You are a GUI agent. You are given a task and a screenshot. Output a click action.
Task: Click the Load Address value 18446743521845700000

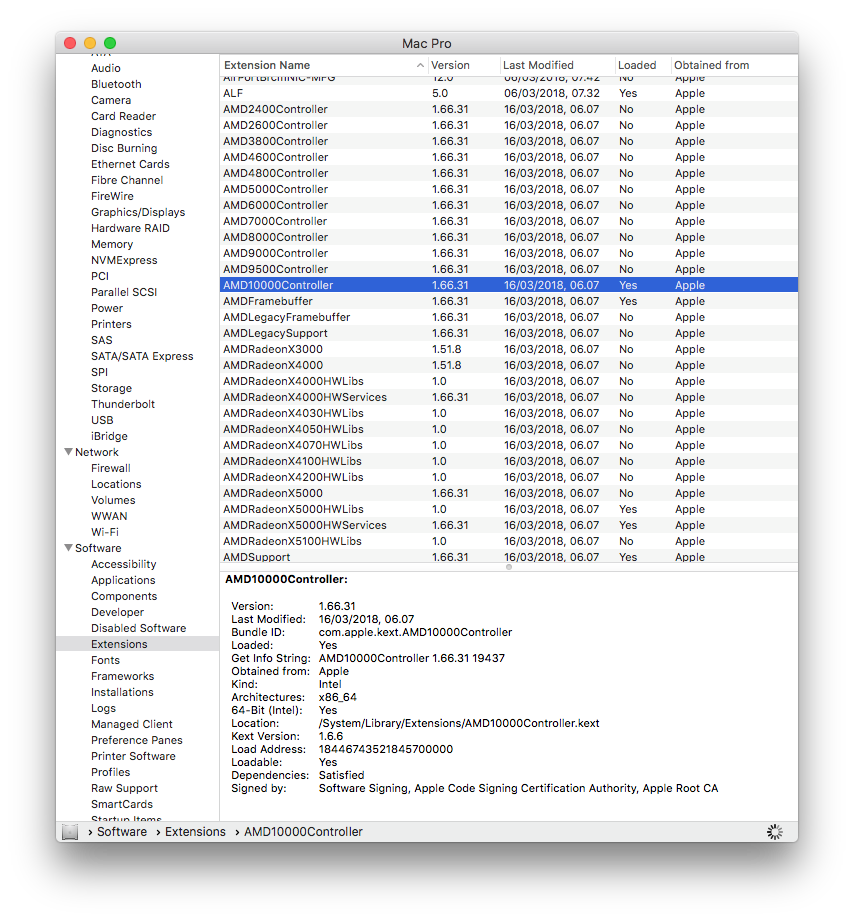coord(386,749)
